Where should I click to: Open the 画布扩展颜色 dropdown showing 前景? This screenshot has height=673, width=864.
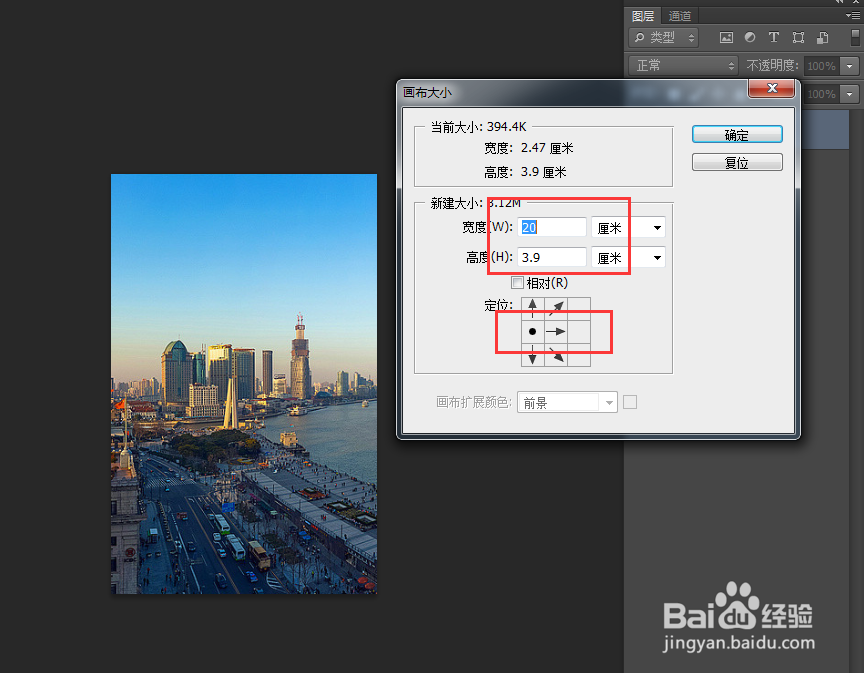pos(566,402)
